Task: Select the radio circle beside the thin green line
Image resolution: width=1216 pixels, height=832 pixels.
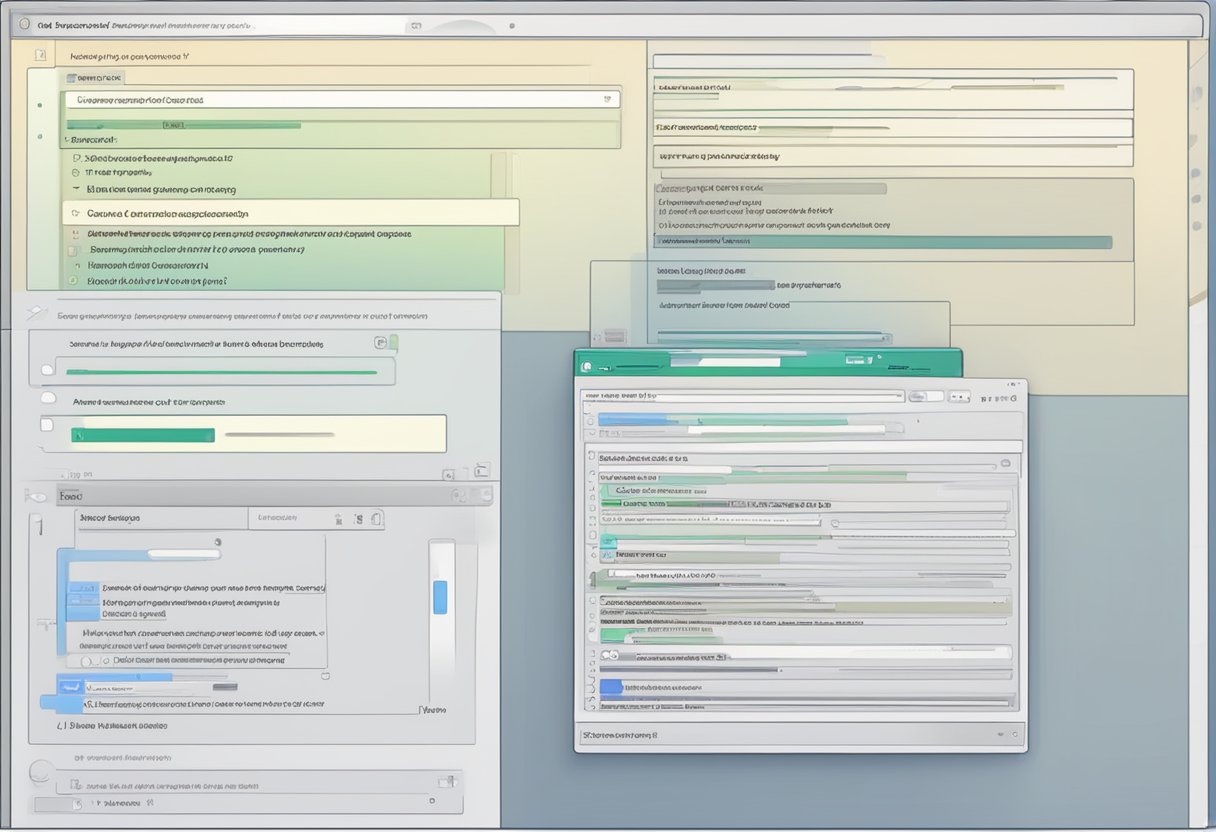Action: coord(46,371)
